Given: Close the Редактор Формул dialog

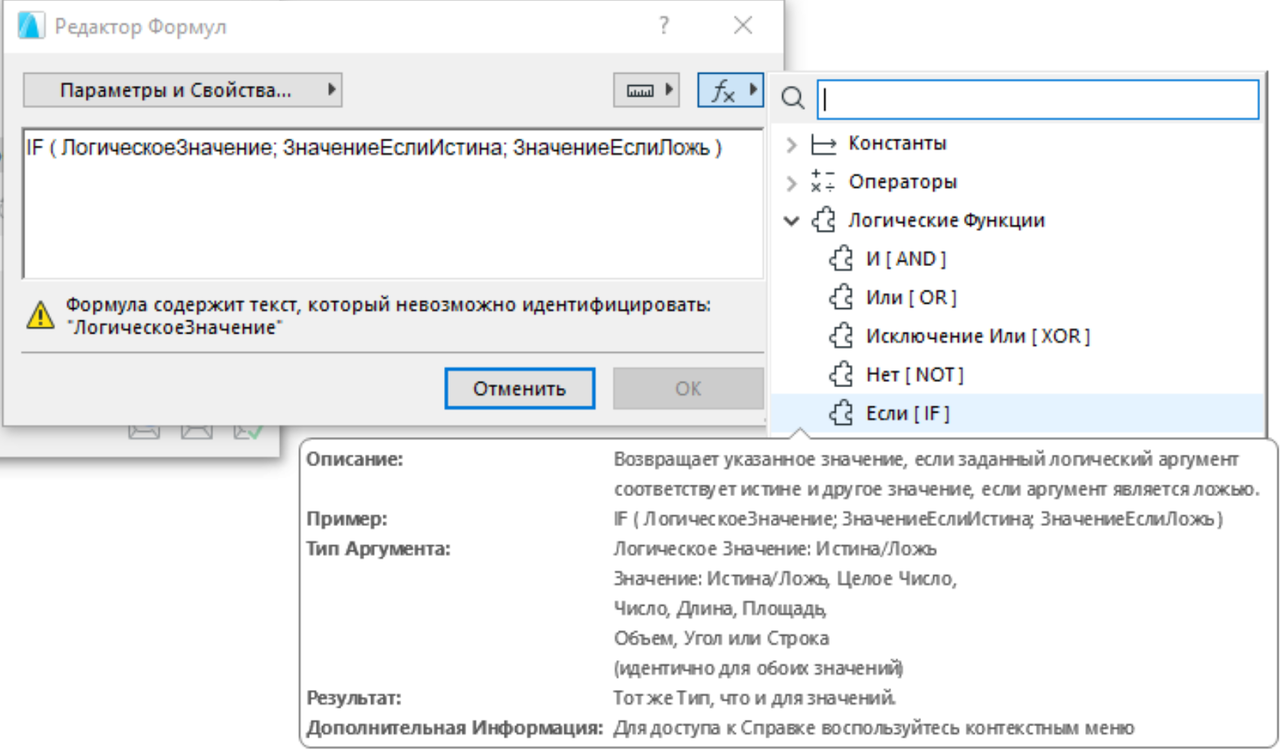Looking at the screenshot, I should click(743, 26).
